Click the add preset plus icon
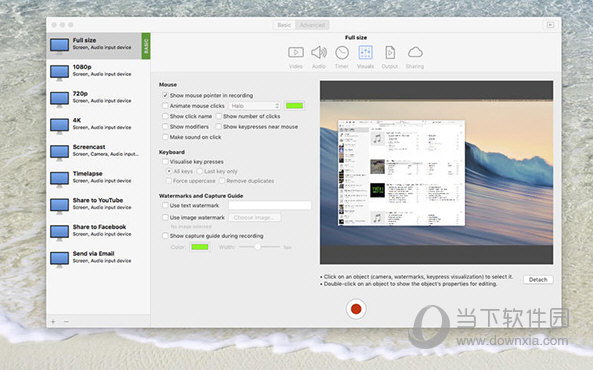This screenshot has height=370, width=593. point(53,322)
